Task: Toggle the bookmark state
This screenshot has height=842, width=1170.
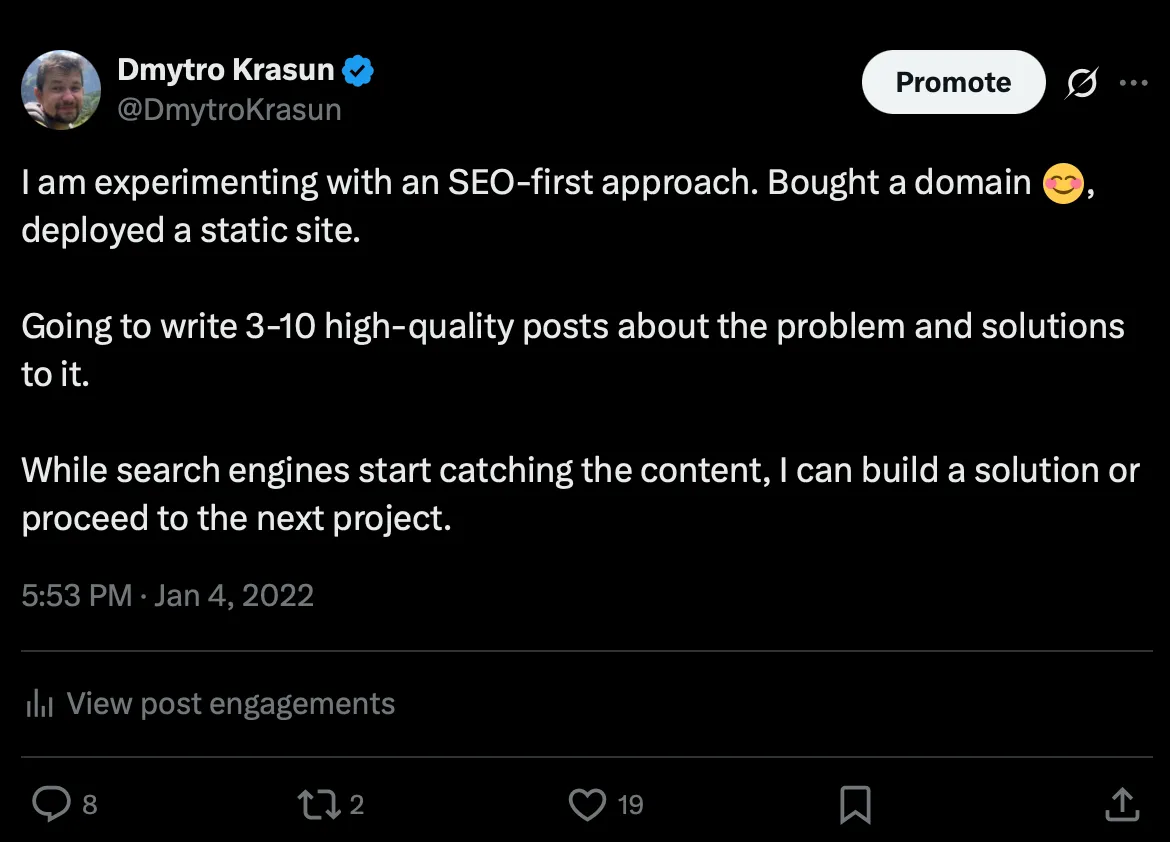Action: tap(855, 803)
